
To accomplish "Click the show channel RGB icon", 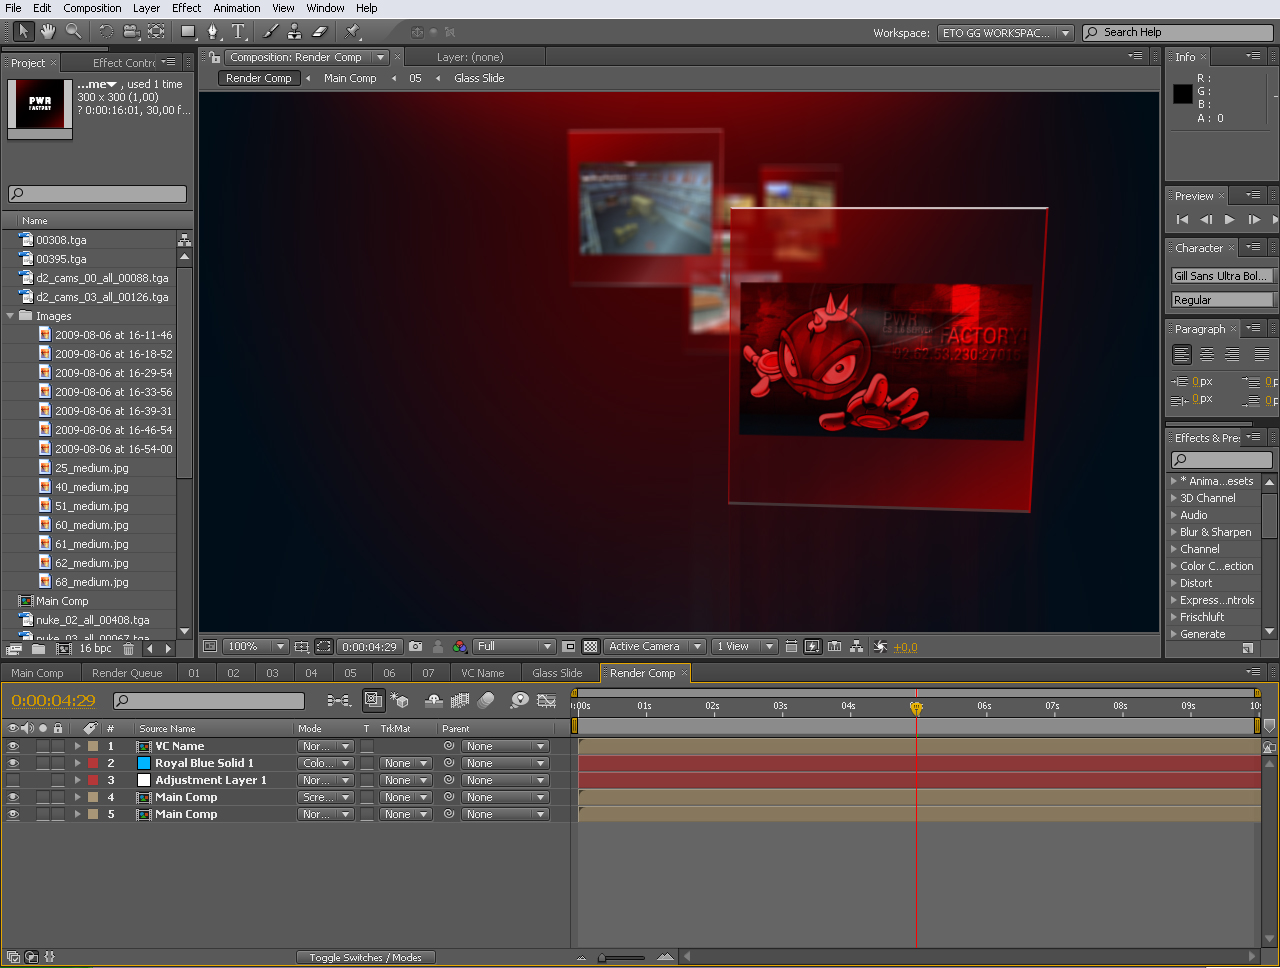I will pos(459,647).
